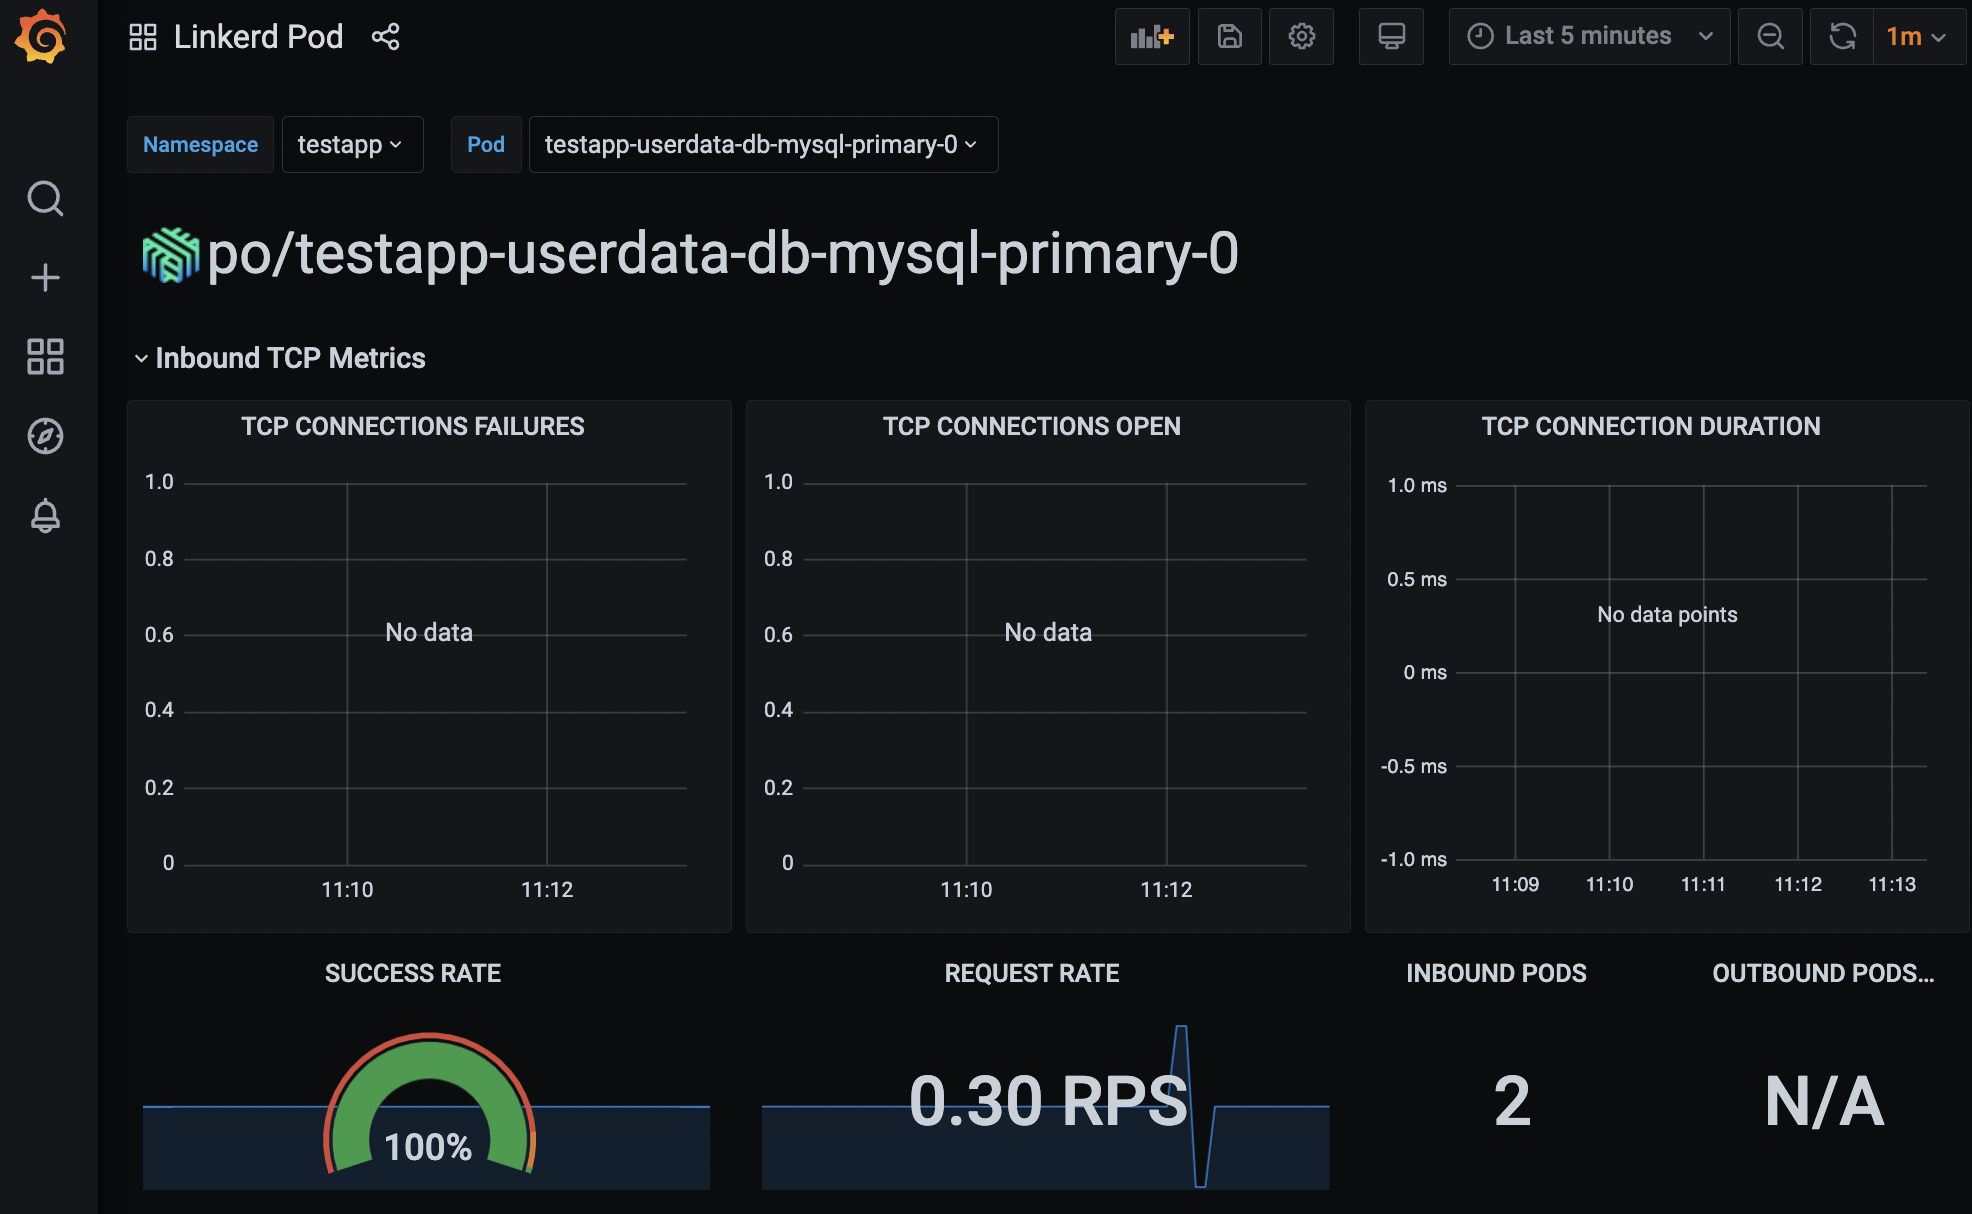1972x1214 pixels.
Task: Open INBOUND PODS panel title menu
Action: tap(1496, 973)
